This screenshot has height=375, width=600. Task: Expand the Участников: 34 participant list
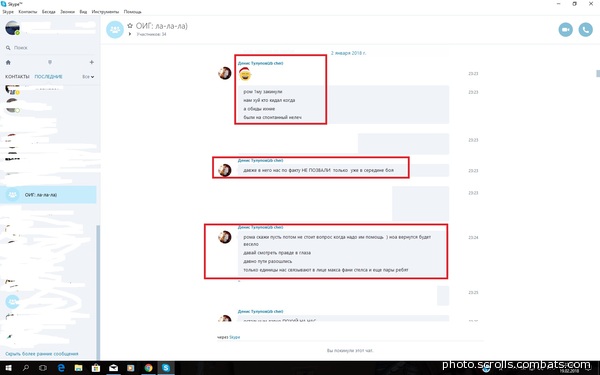click(x=130, y=34)
